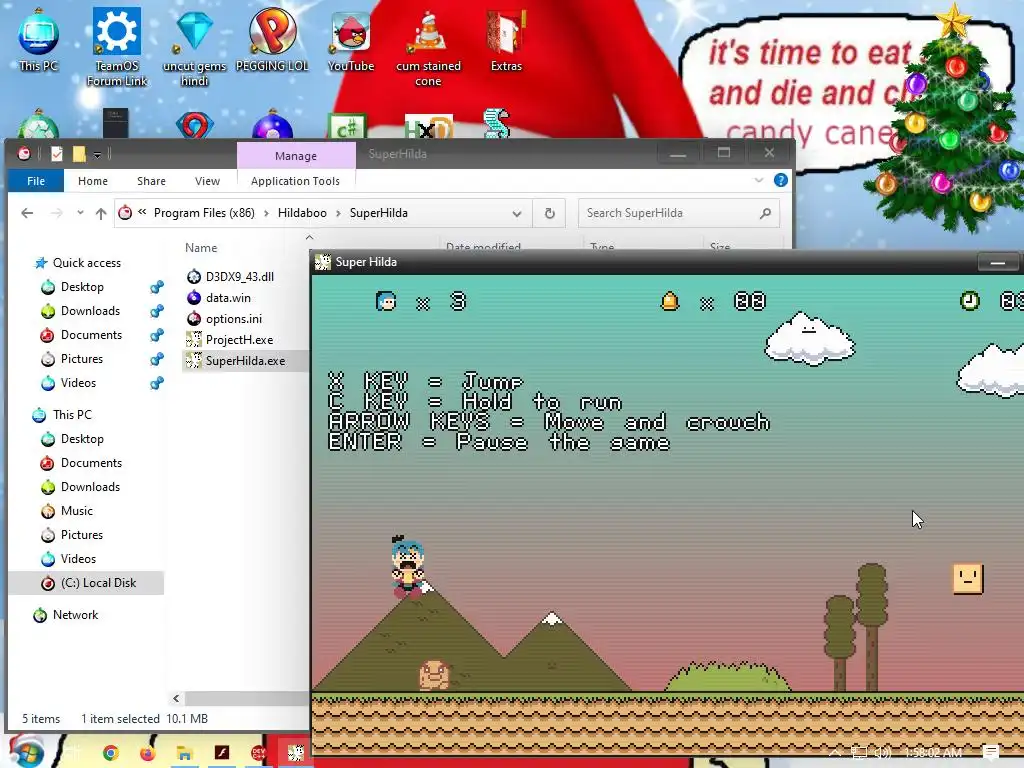Click chevron after Hildaboo breadcrumb

point(338,213)
